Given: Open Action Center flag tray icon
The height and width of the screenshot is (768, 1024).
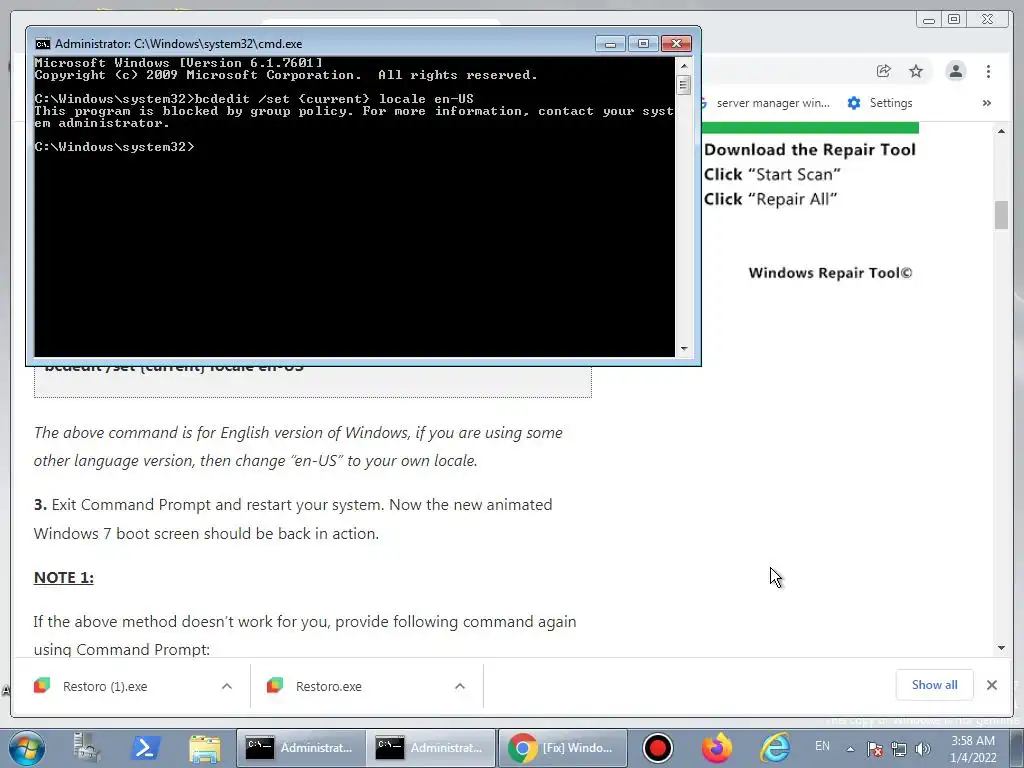Looking at the screenshot, I should pos(875,749).
